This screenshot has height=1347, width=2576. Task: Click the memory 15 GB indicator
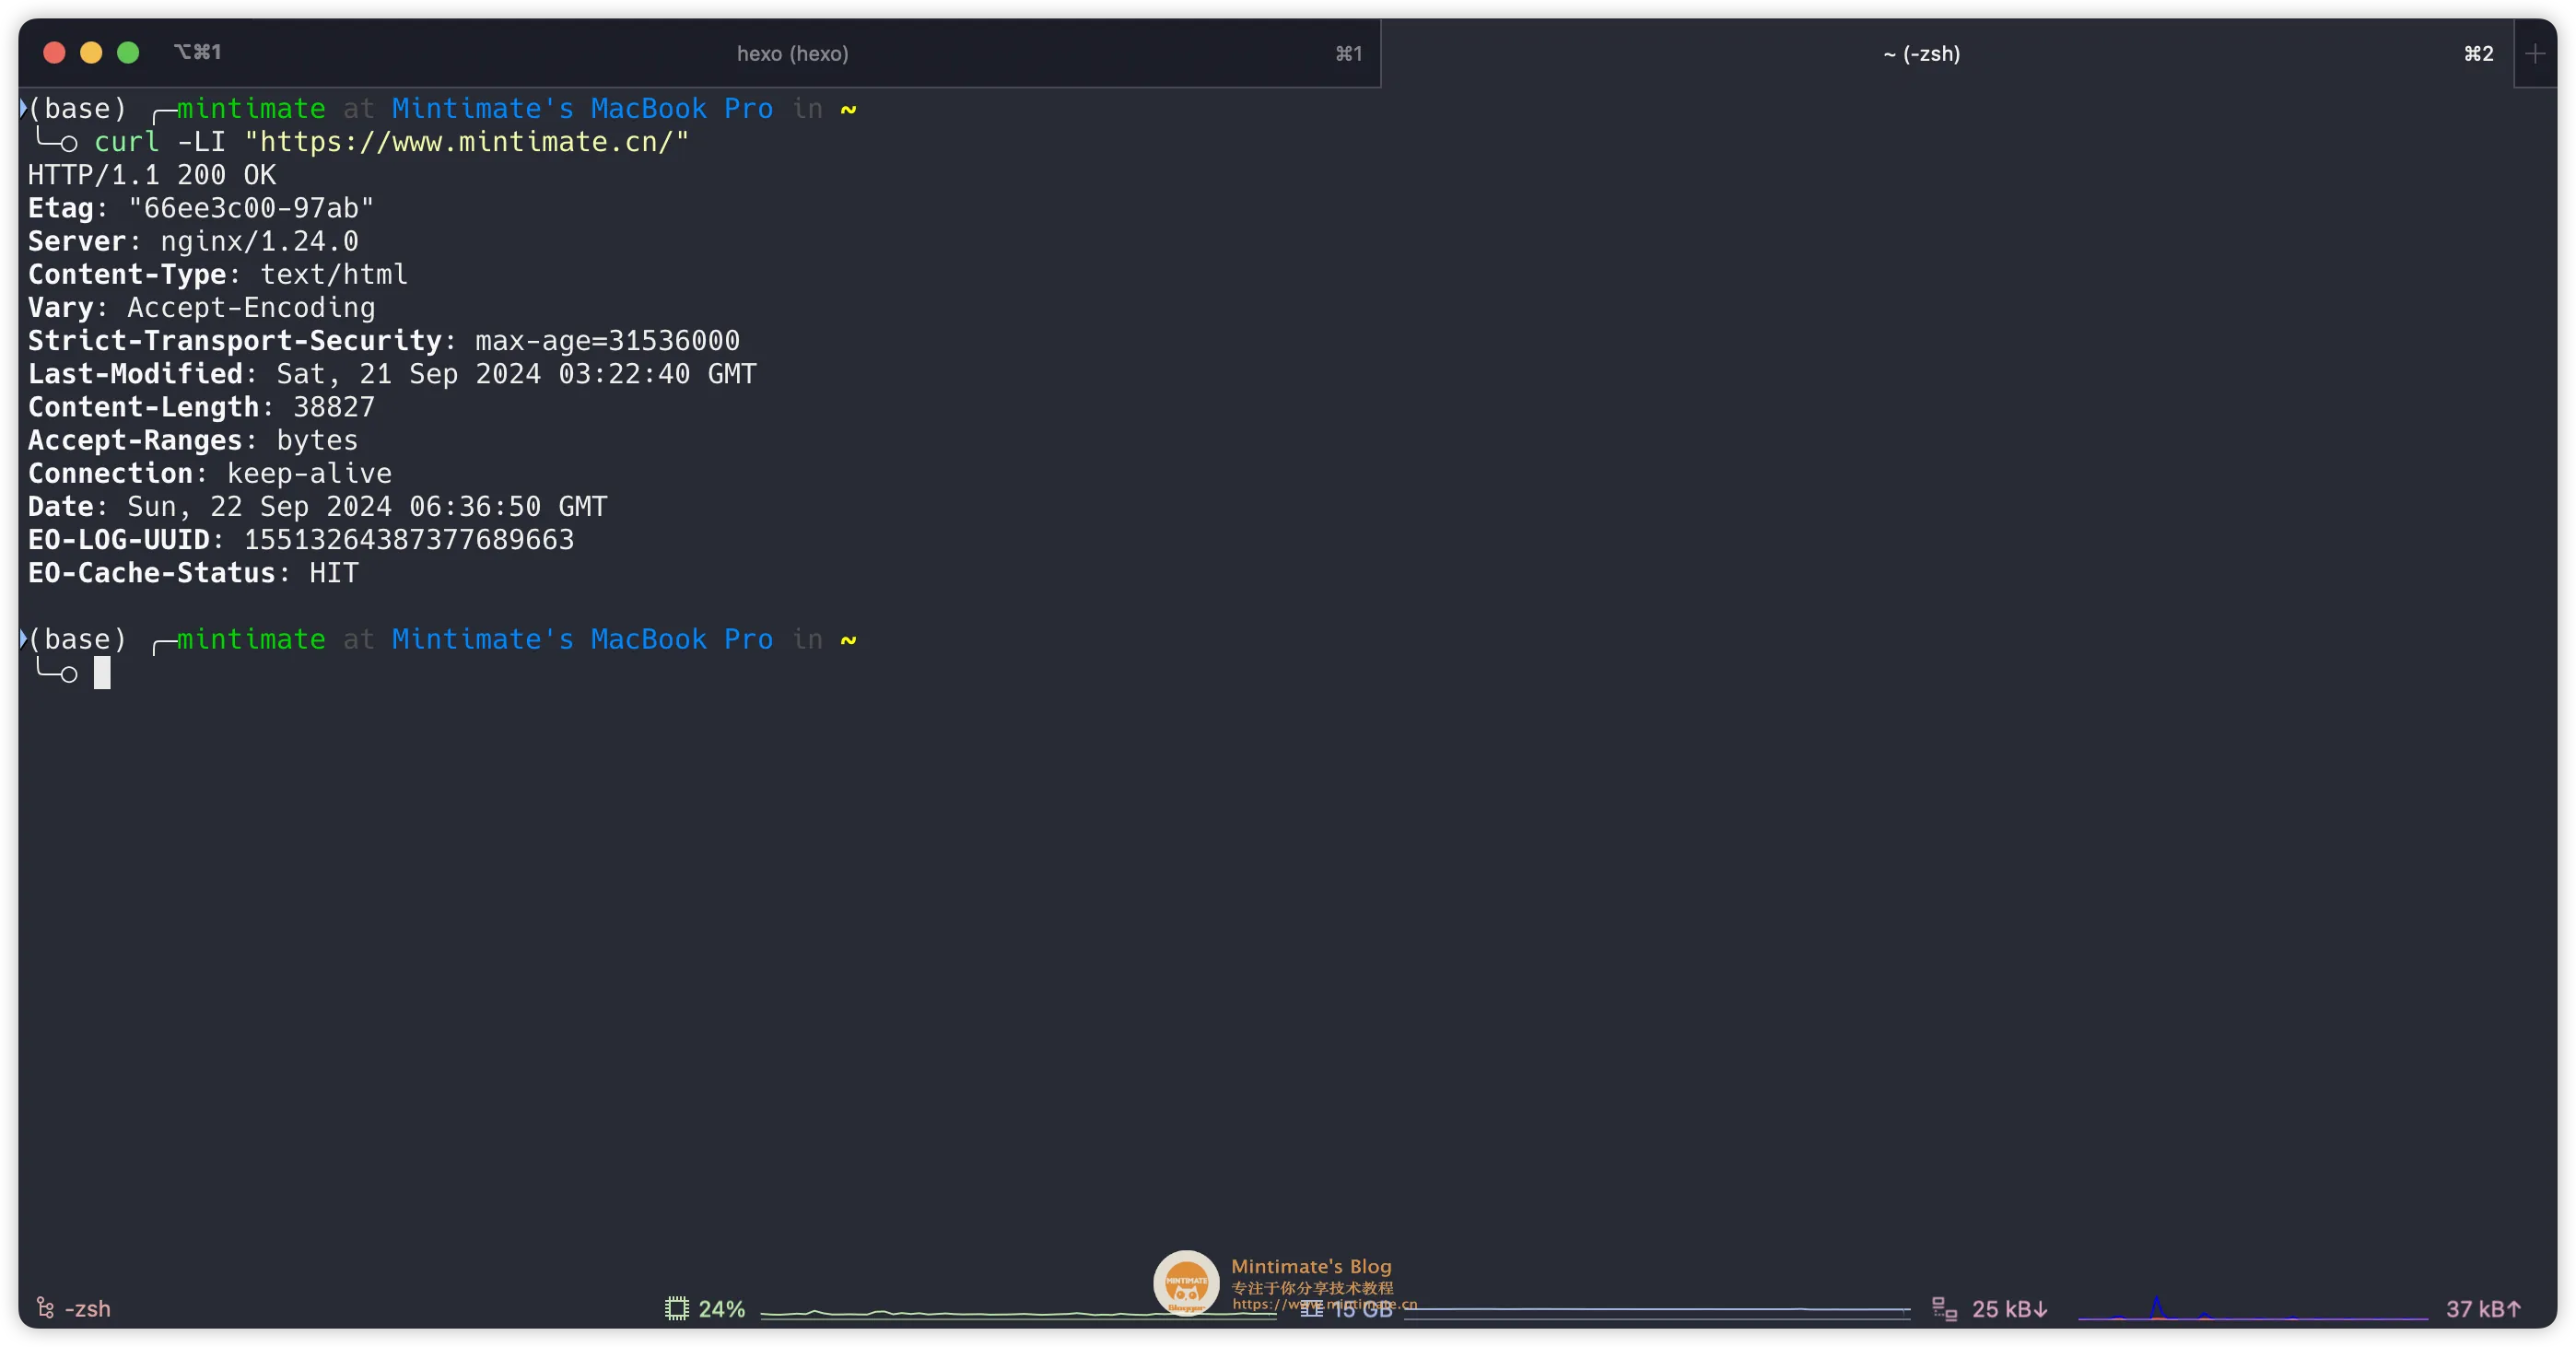point(1346,1309)
